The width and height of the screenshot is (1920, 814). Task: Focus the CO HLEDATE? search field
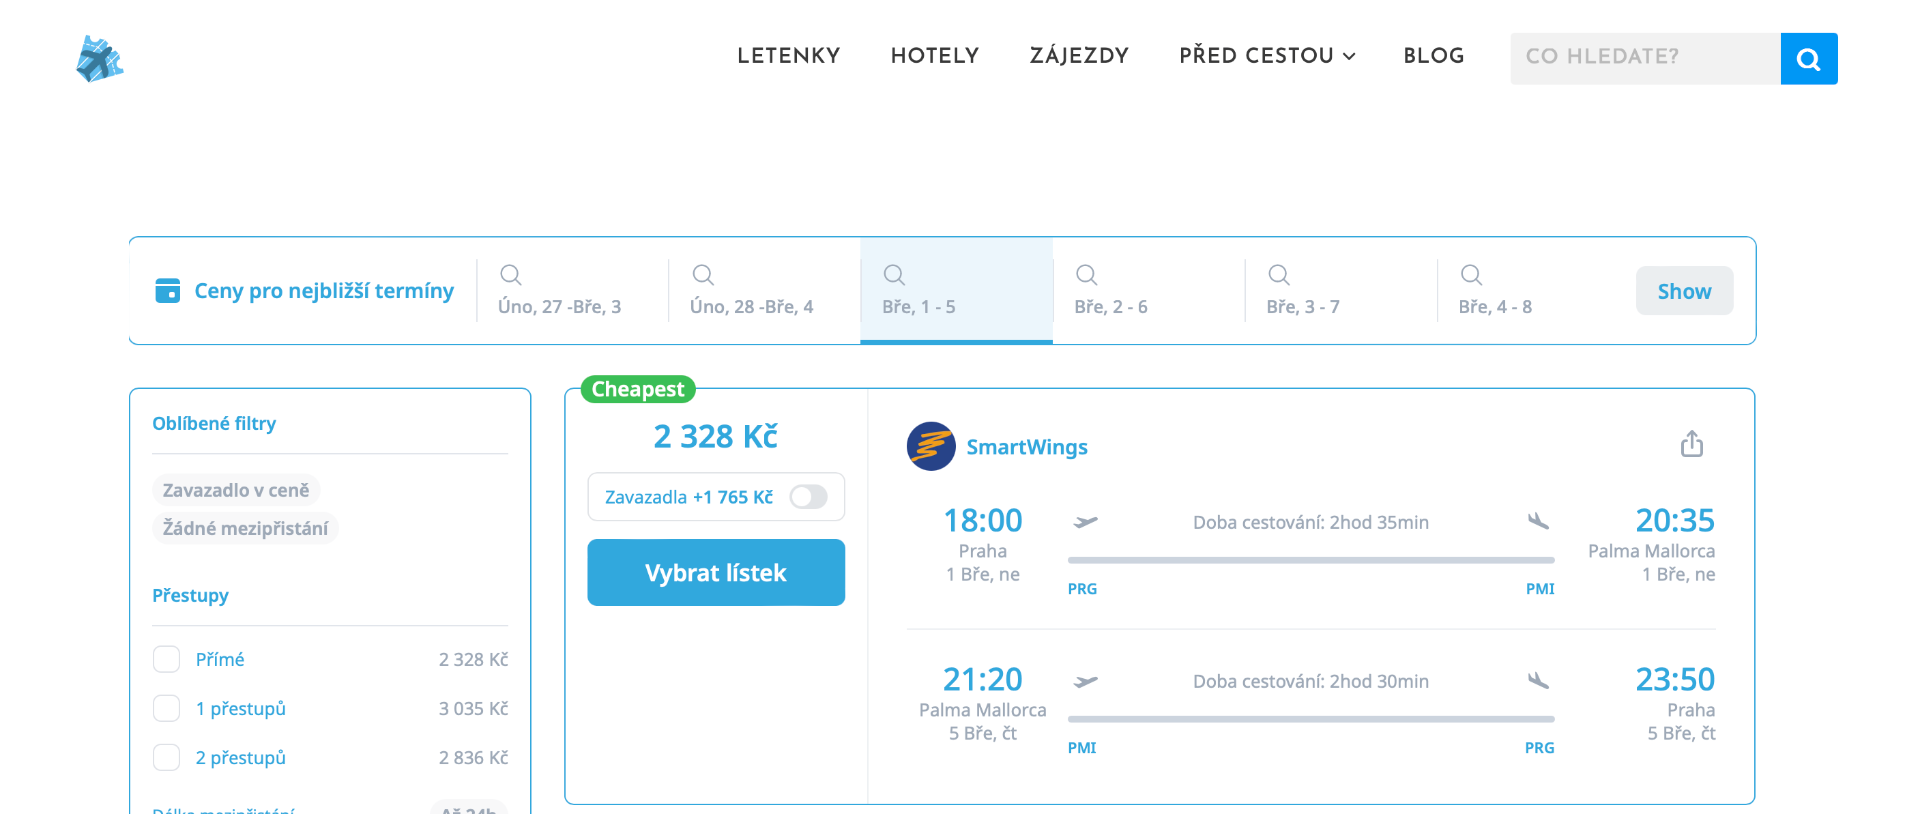1644,58
